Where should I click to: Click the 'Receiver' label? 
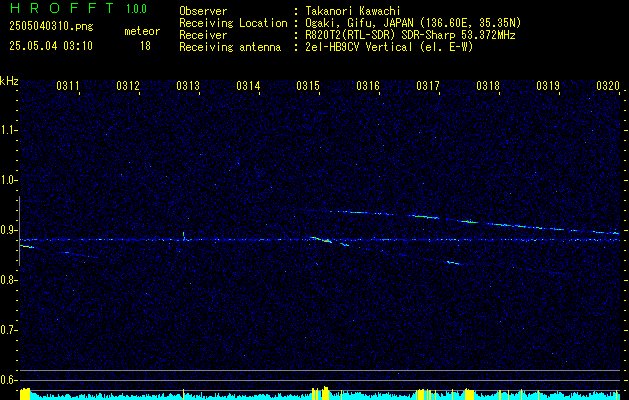[x=203, y=35]
